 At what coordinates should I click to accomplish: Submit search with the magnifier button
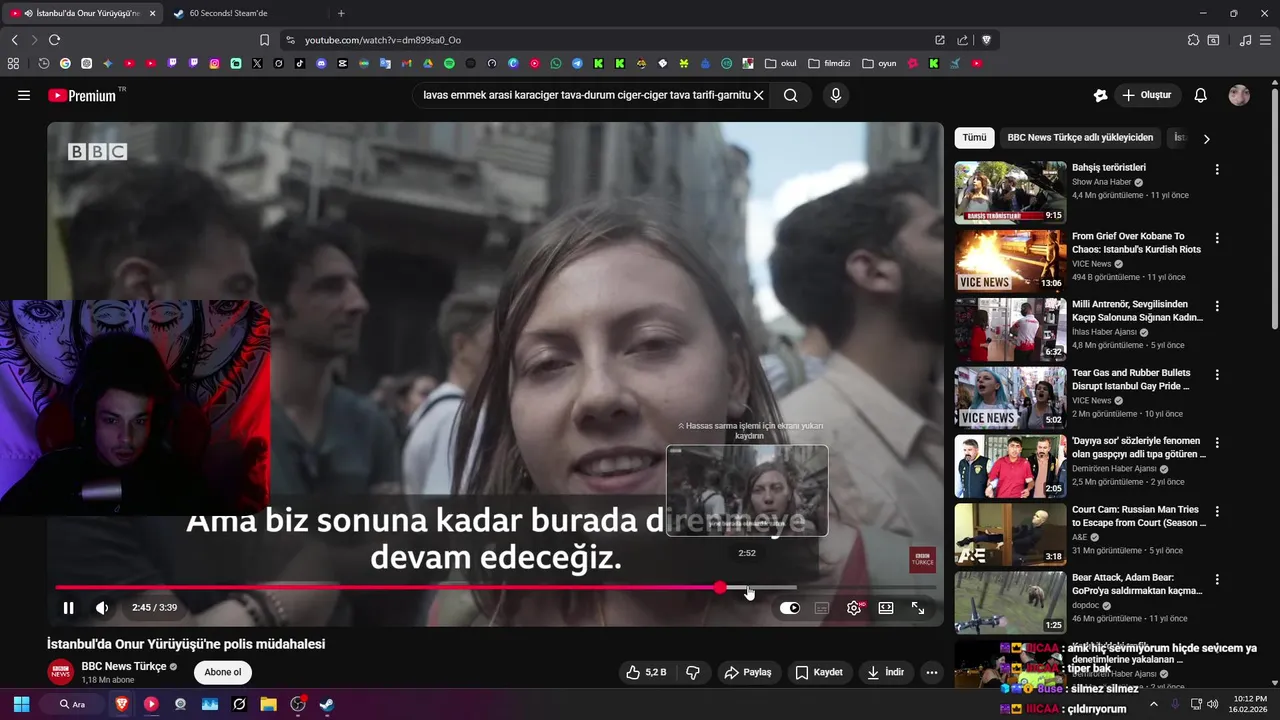pyautogui.click(x=791, y=95)
